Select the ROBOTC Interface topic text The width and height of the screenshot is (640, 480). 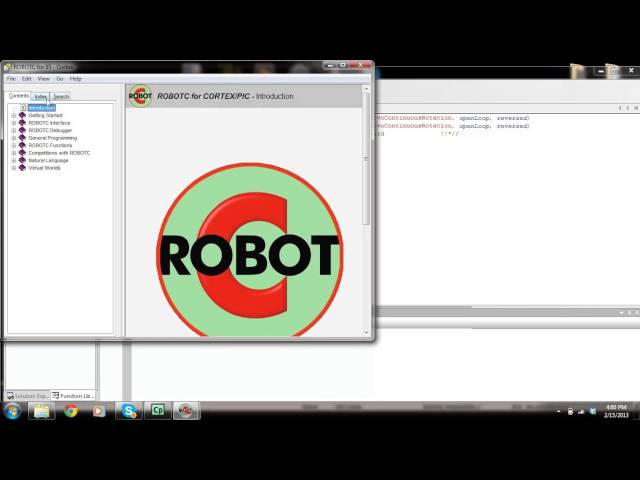tap(49, 123)
